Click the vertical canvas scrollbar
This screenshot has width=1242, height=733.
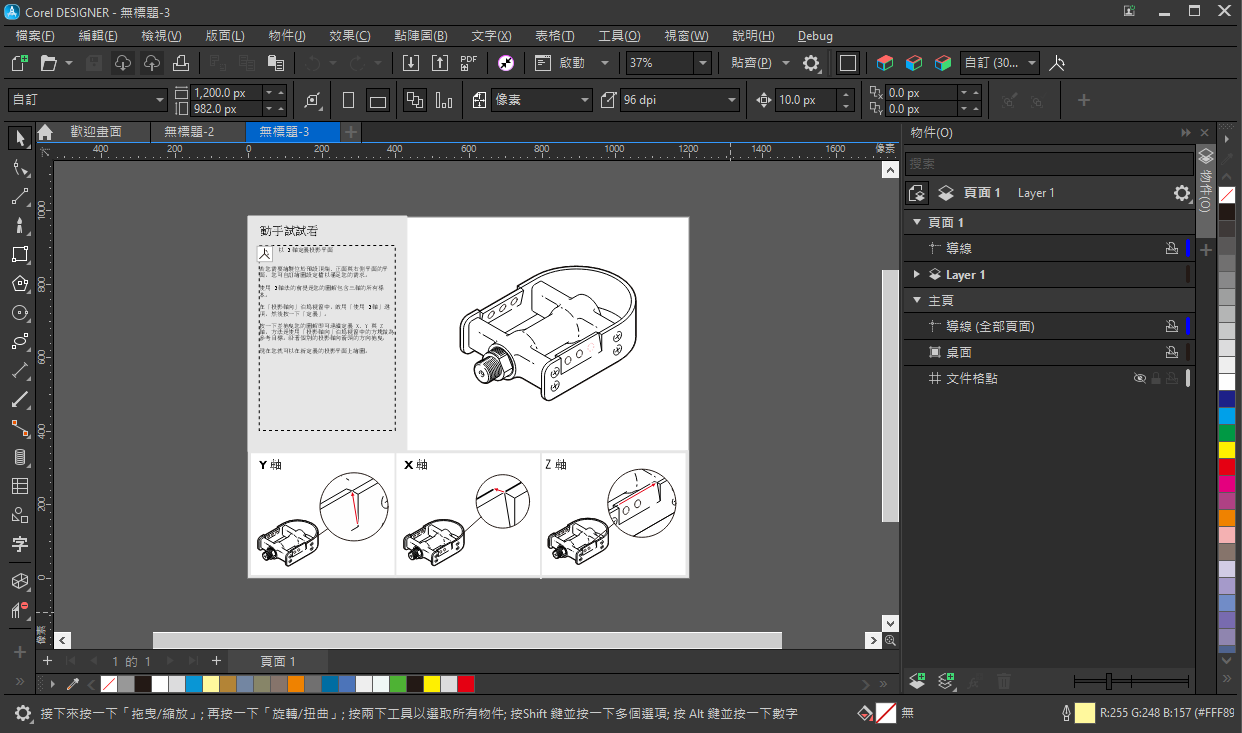890,395
